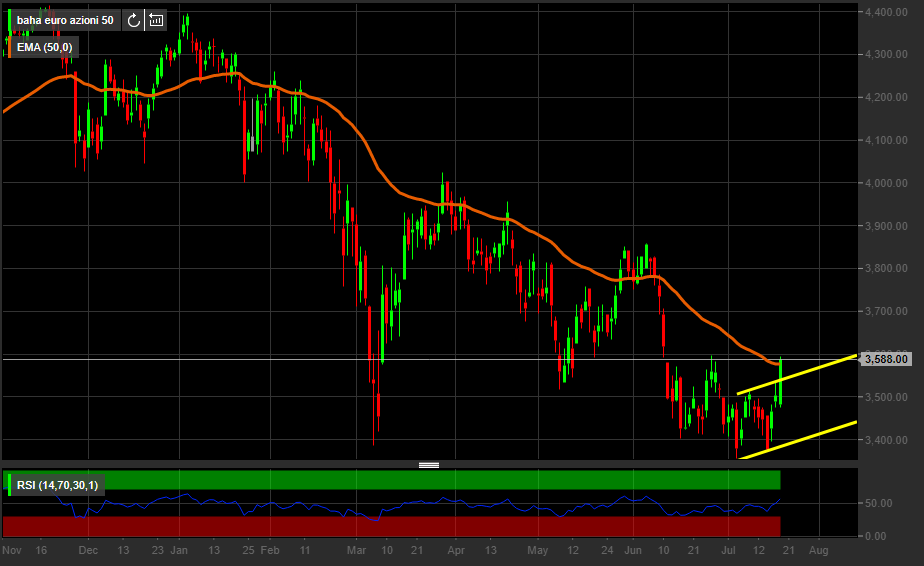Click the chart reset icon beside refresh
The image size is (924, 566).
coord(156,20)
